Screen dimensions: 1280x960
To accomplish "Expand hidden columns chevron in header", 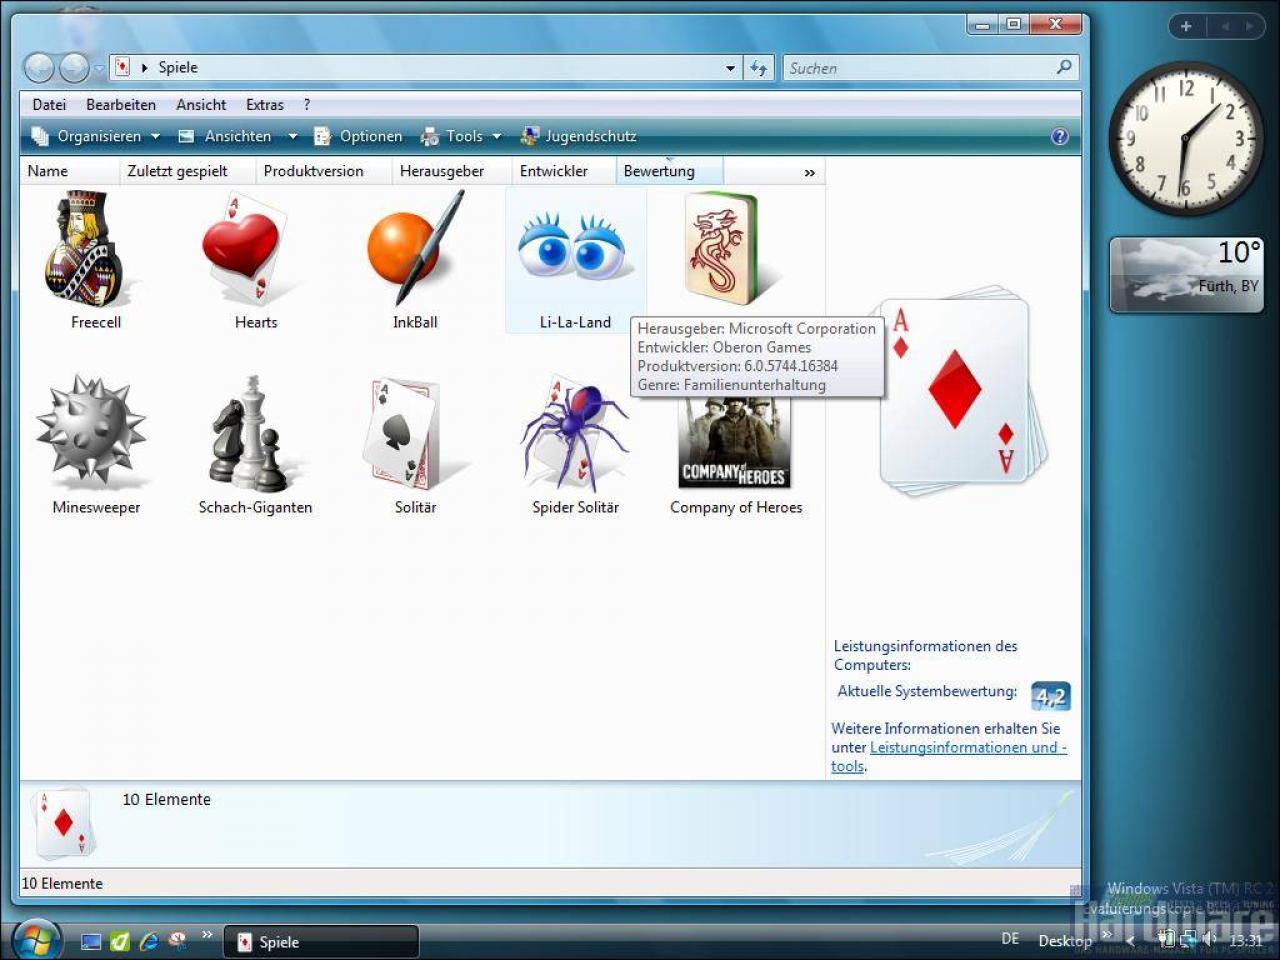I will click(x=809, y=172).
